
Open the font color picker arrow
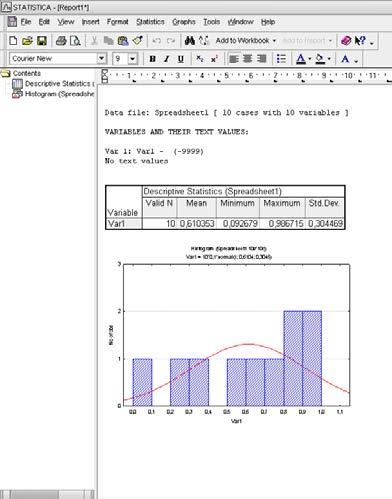pyautogui.click(x=310, y=59)
